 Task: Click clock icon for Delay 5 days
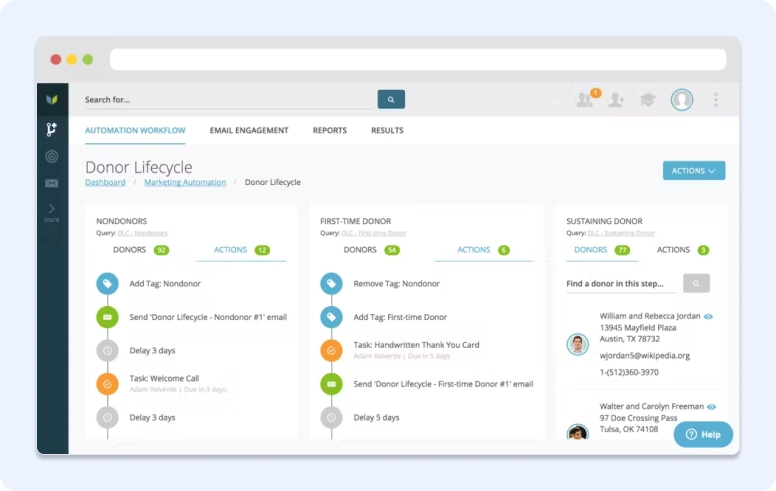pos(332,418)
